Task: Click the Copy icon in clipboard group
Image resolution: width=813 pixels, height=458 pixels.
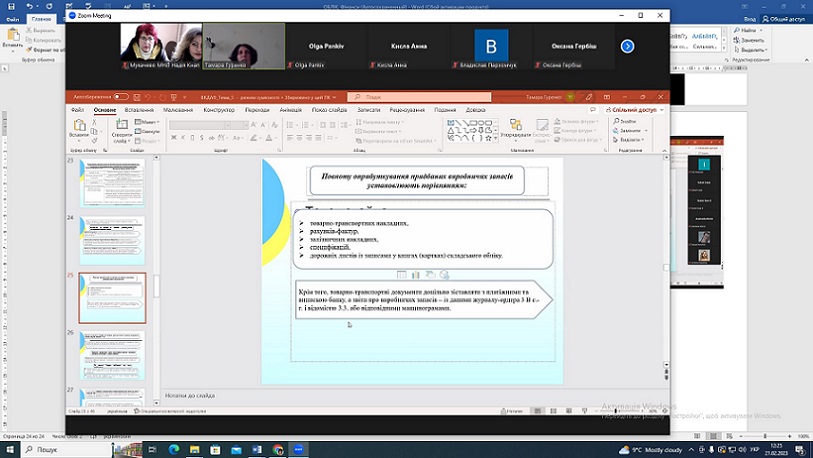Action: (94, 131)
